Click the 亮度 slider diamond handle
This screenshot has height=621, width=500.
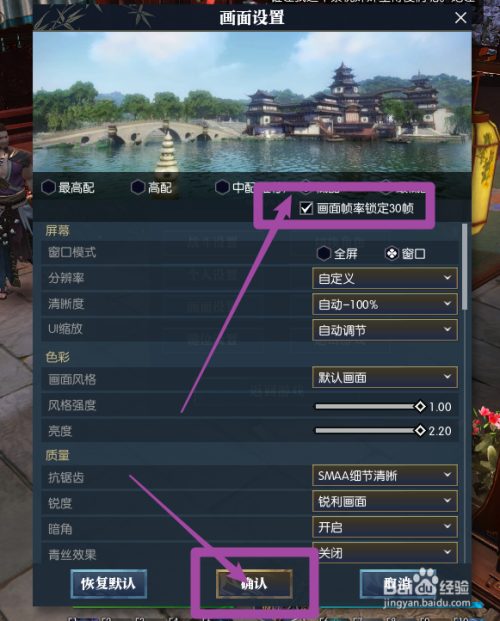420,431
